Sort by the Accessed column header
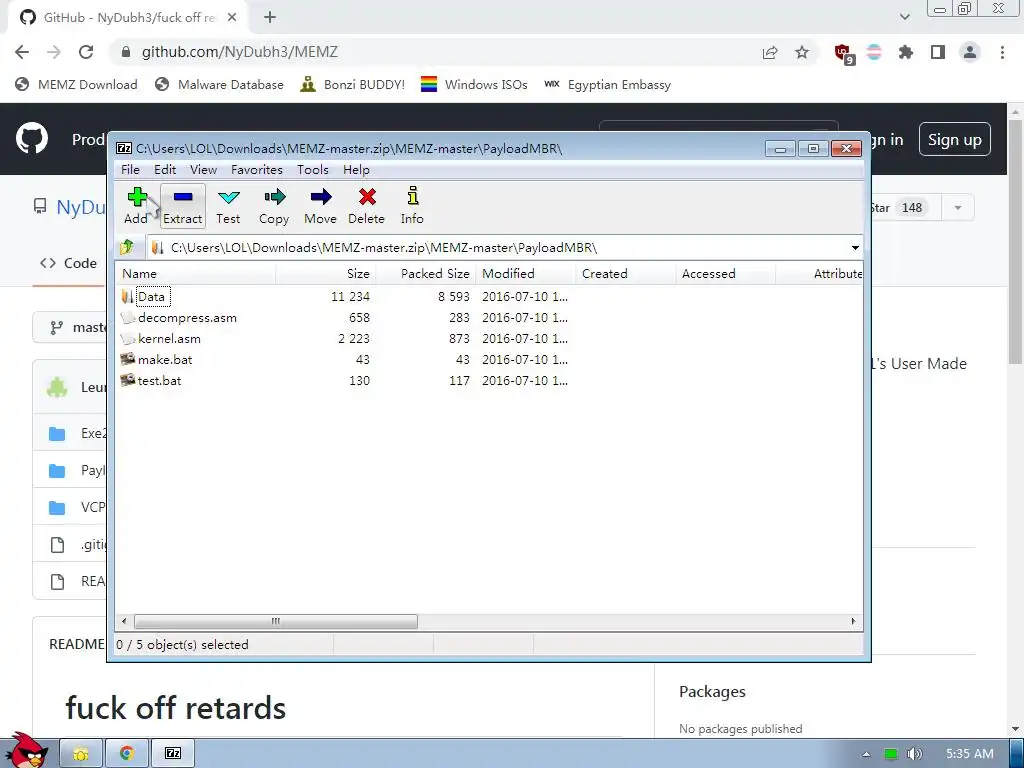The image size is (1024, 768). 725,274
